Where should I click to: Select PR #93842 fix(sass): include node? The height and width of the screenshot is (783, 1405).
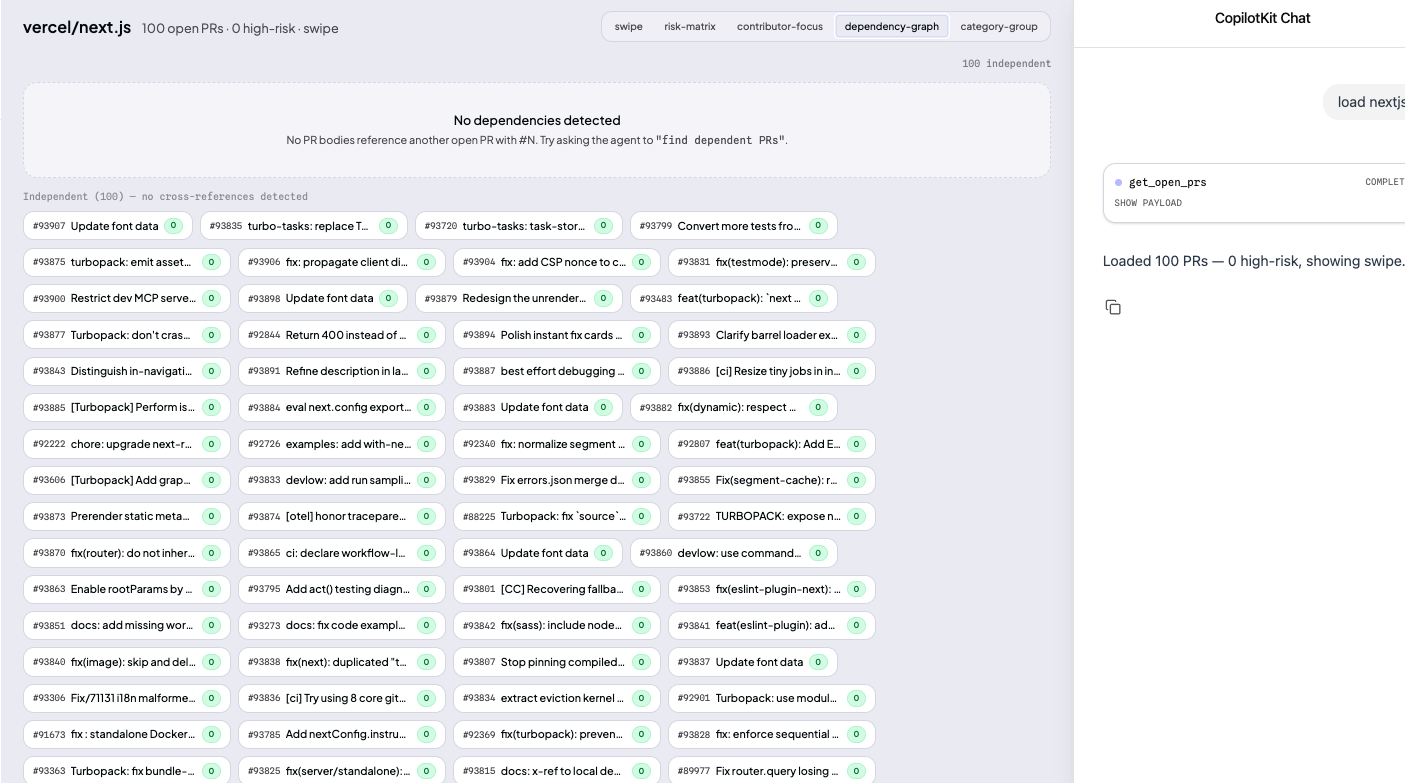(x=557, y=625)
